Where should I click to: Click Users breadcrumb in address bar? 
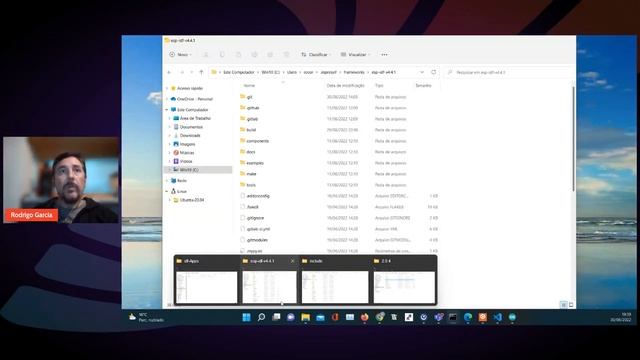click(x=292, y=72)
